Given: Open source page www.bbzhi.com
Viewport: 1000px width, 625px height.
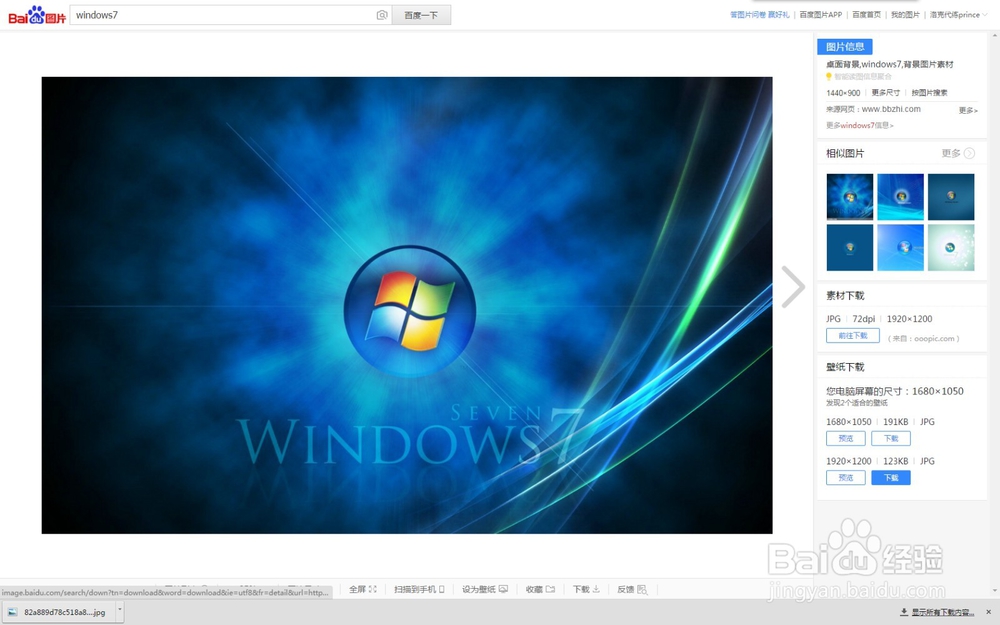Looking at the screenshot, I should point(891,109).
